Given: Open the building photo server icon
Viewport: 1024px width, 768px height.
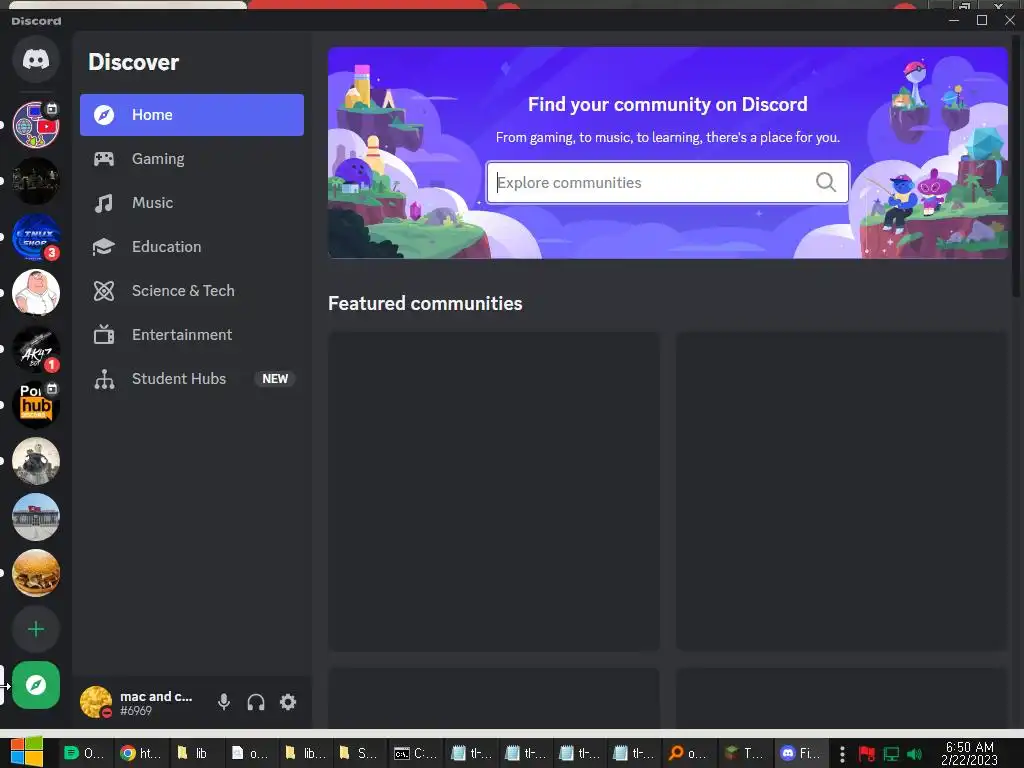Looking at the screenshot, I should click(x=36, y=517).
